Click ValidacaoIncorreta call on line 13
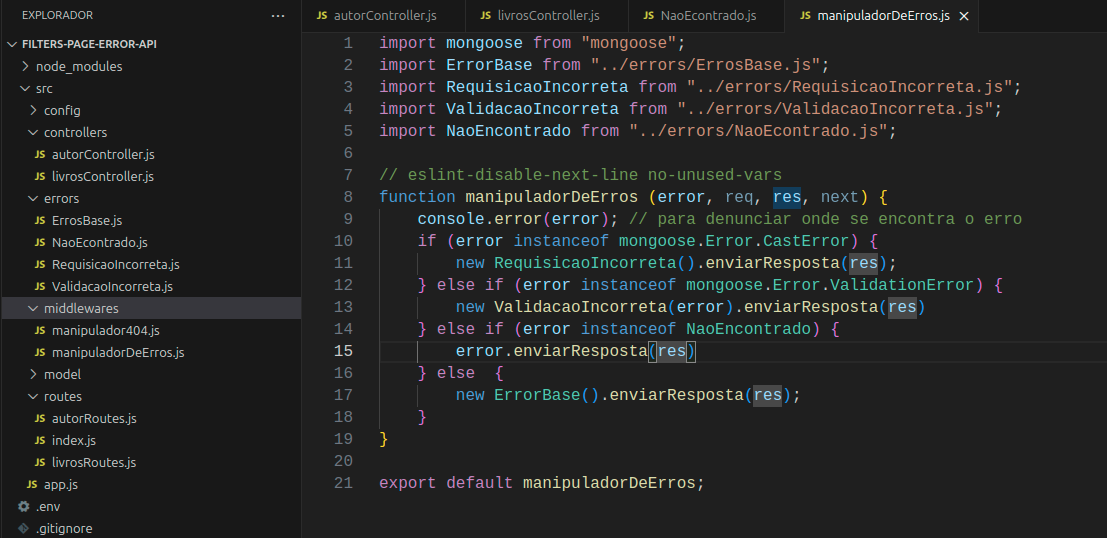The height and width of the screenshot is (538, 1107). [580, 307]
